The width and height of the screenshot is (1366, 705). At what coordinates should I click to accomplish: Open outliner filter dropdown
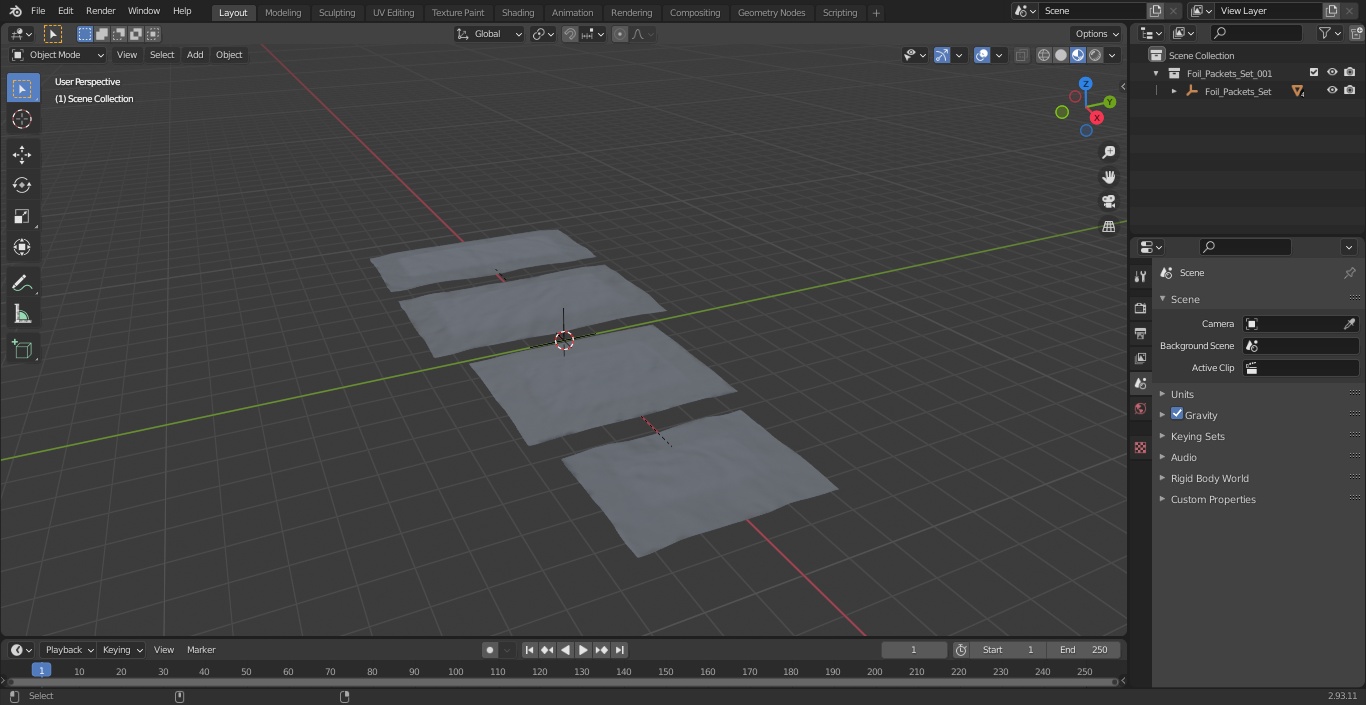coord(1329,33)
